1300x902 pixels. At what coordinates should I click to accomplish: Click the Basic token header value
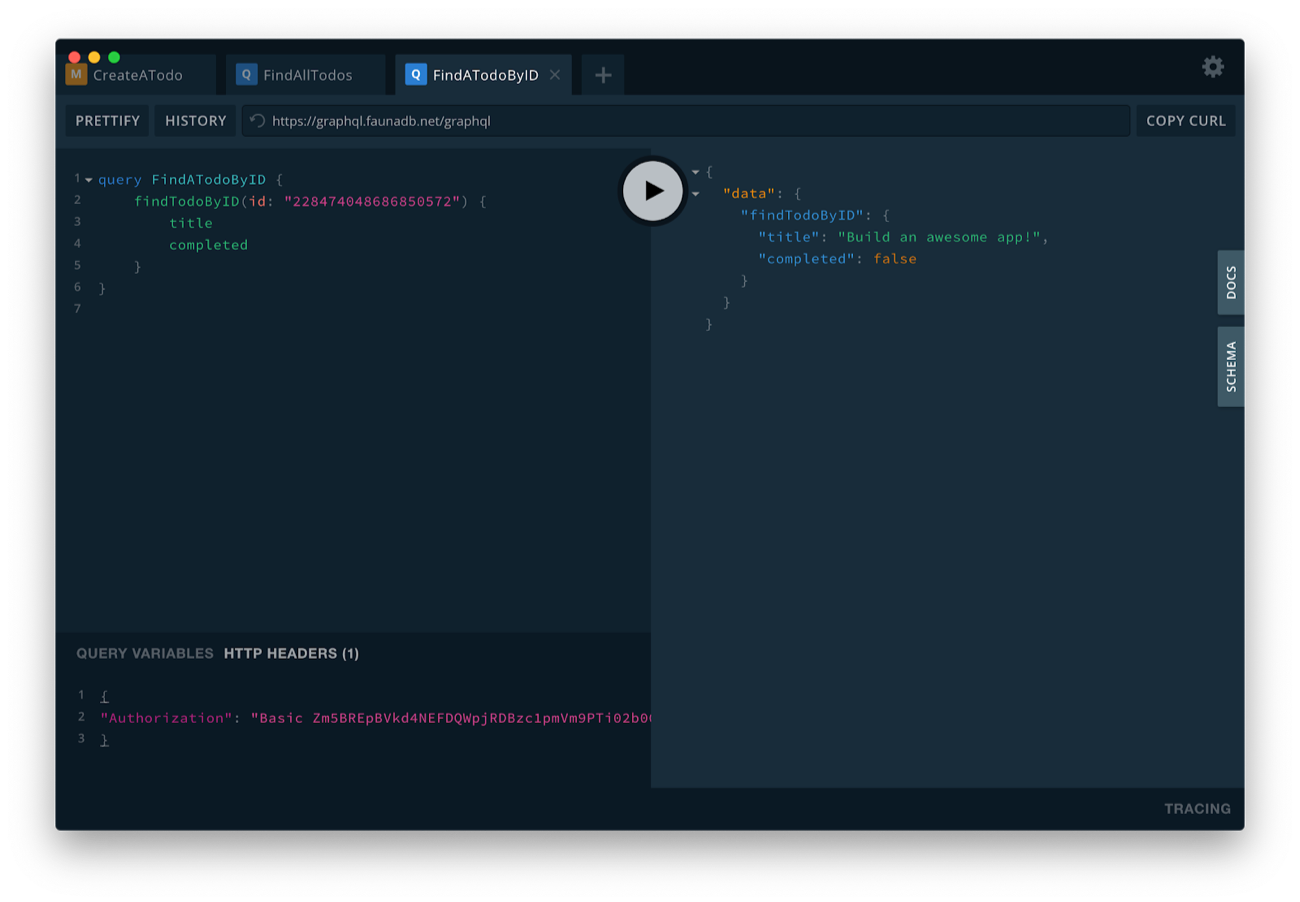(452, 718)
